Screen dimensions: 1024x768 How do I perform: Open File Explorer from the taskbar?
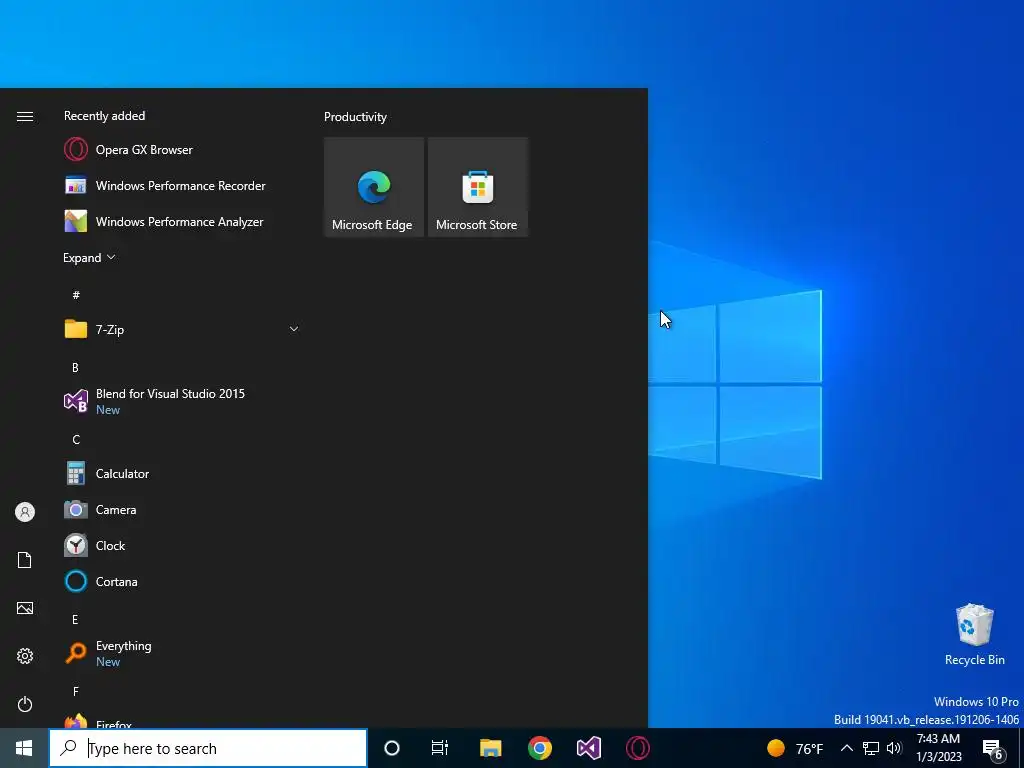pos(490,748)
